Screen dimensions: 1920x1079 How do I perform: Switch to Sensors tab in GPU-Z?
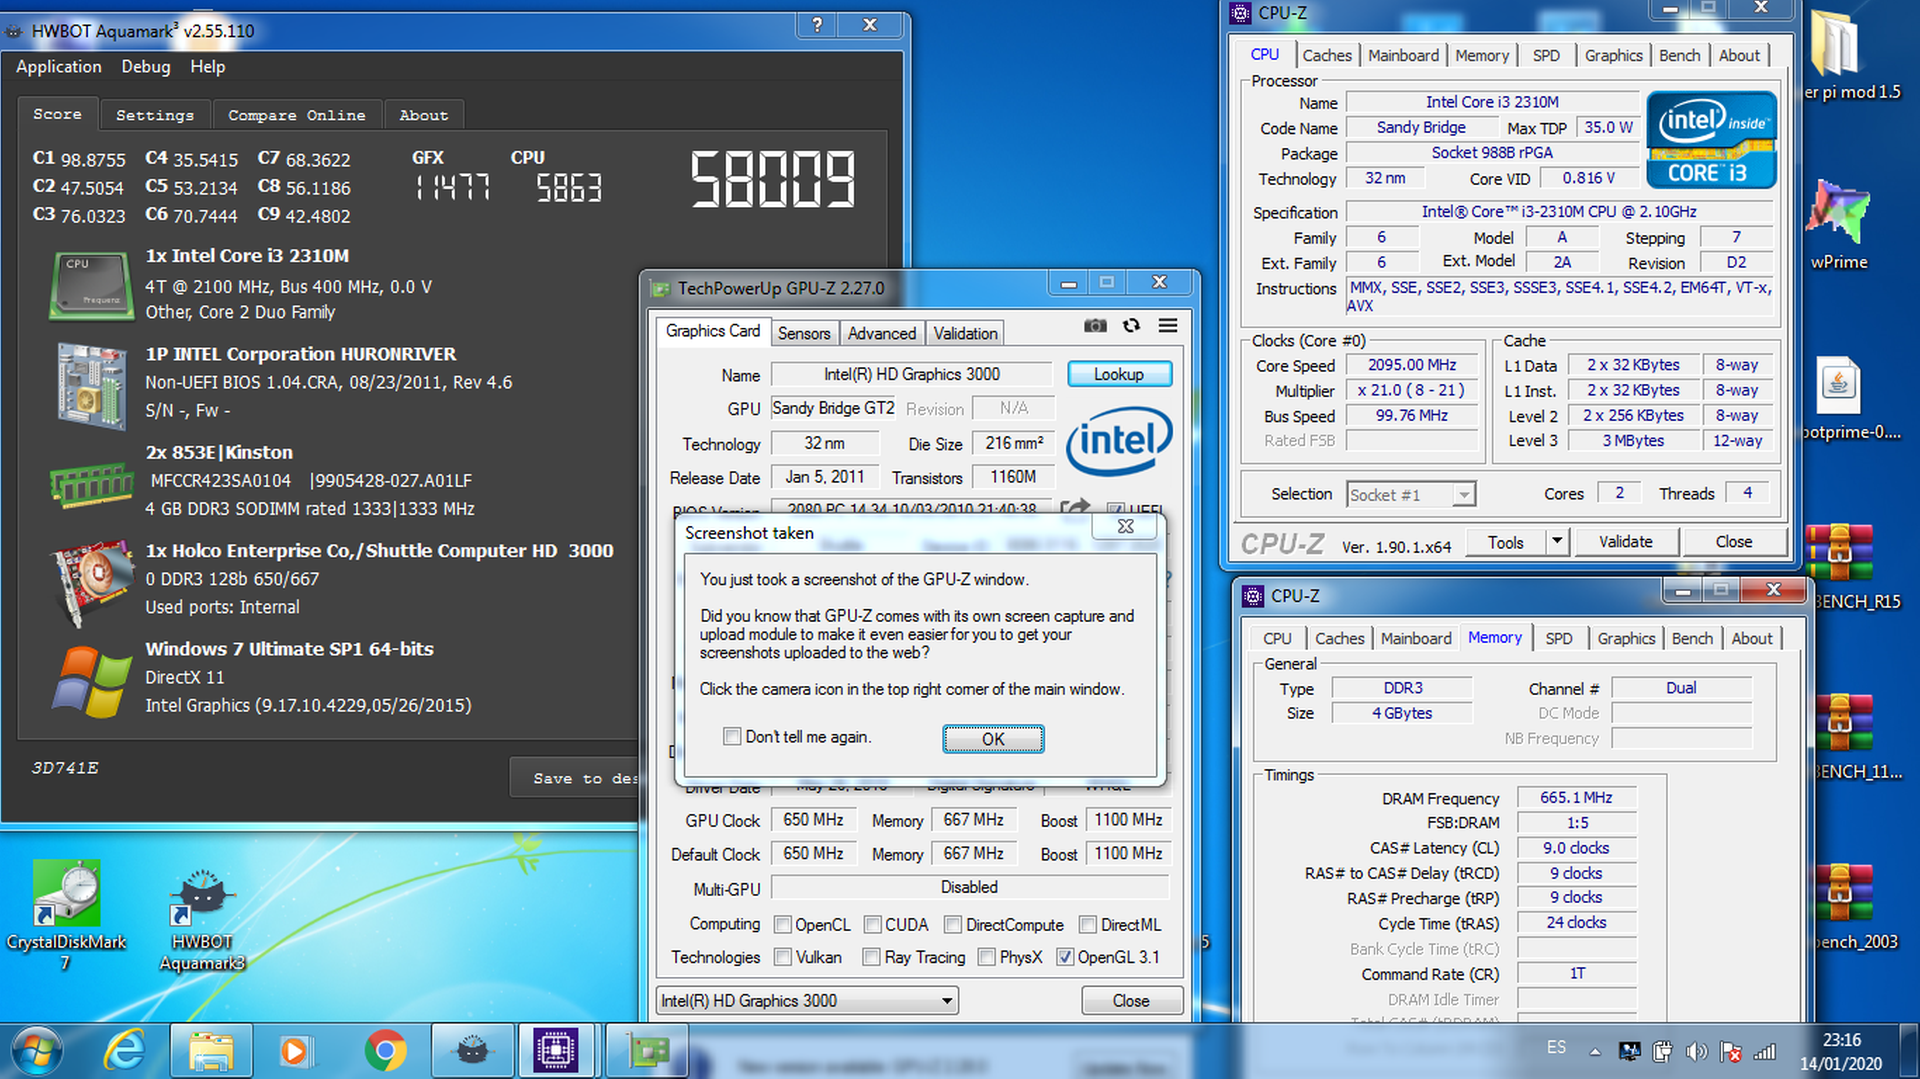coord(804,333)
